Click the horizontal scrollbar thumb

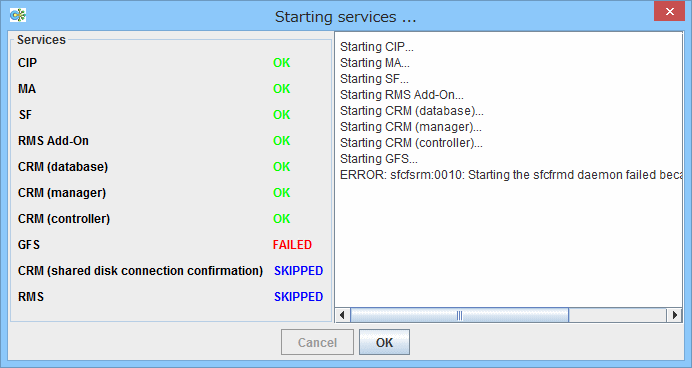point(459,315)
